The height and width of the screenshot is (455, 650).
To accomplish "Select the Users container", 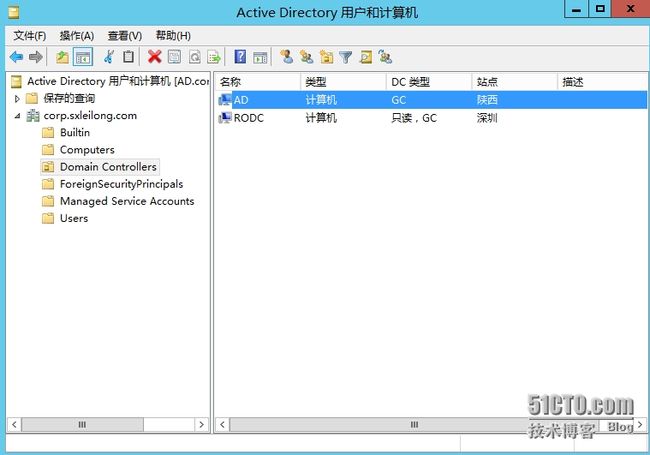I will (74, 218).
